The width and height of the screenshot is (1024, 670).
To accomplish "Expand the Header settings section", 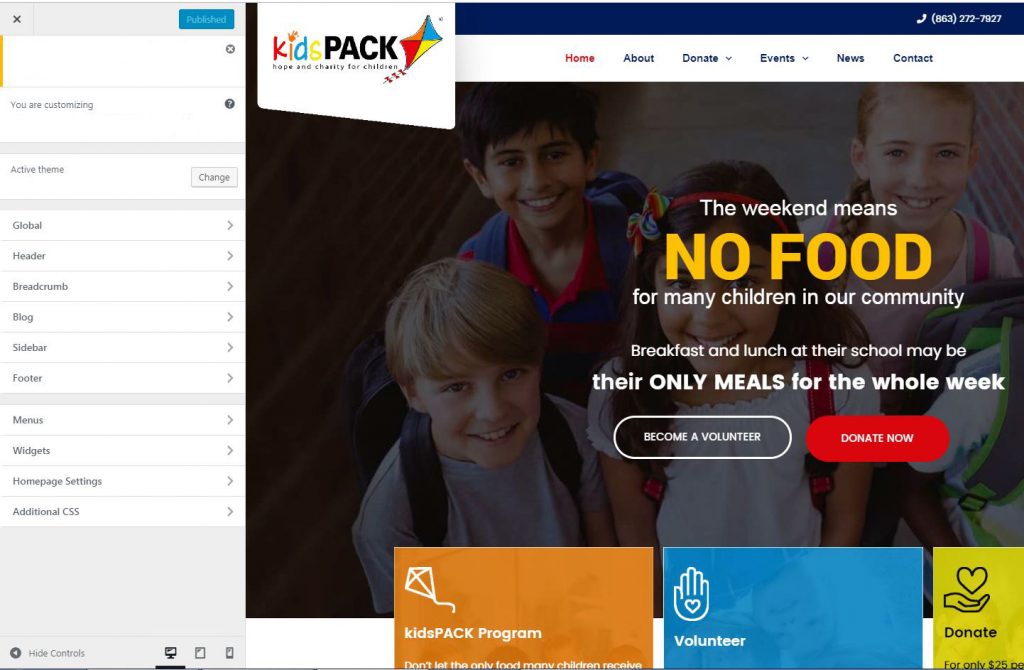I will pyautogui.click(x=123, y=256).
